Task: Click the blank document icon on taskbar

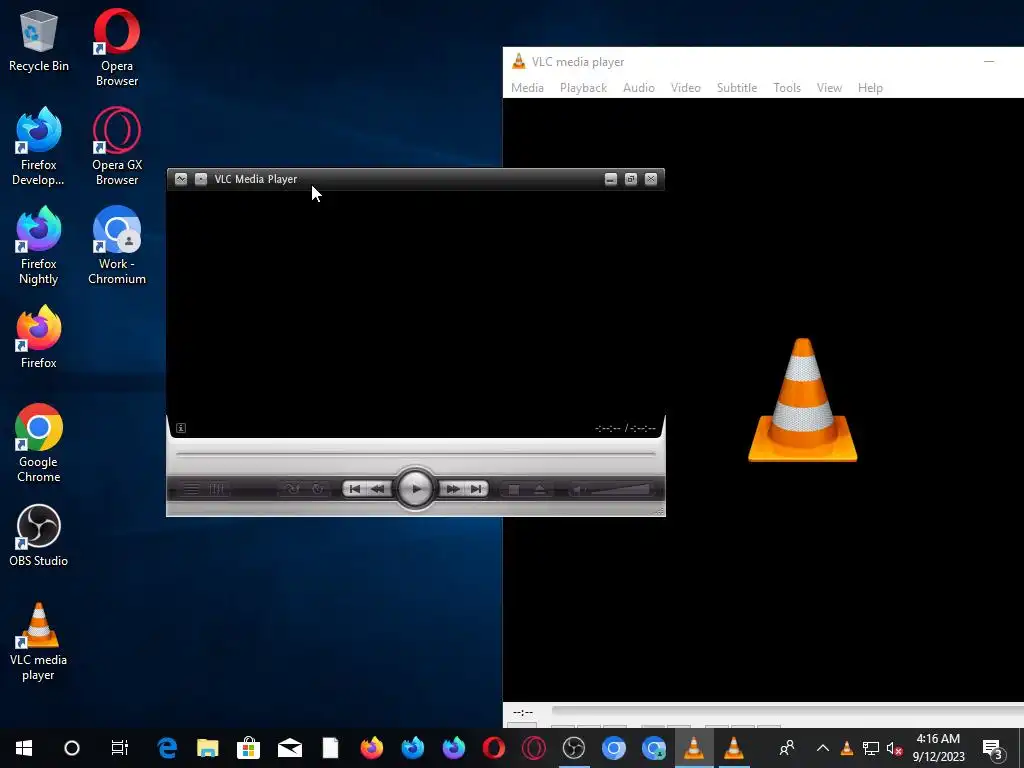Action: (x=330, y=748)
